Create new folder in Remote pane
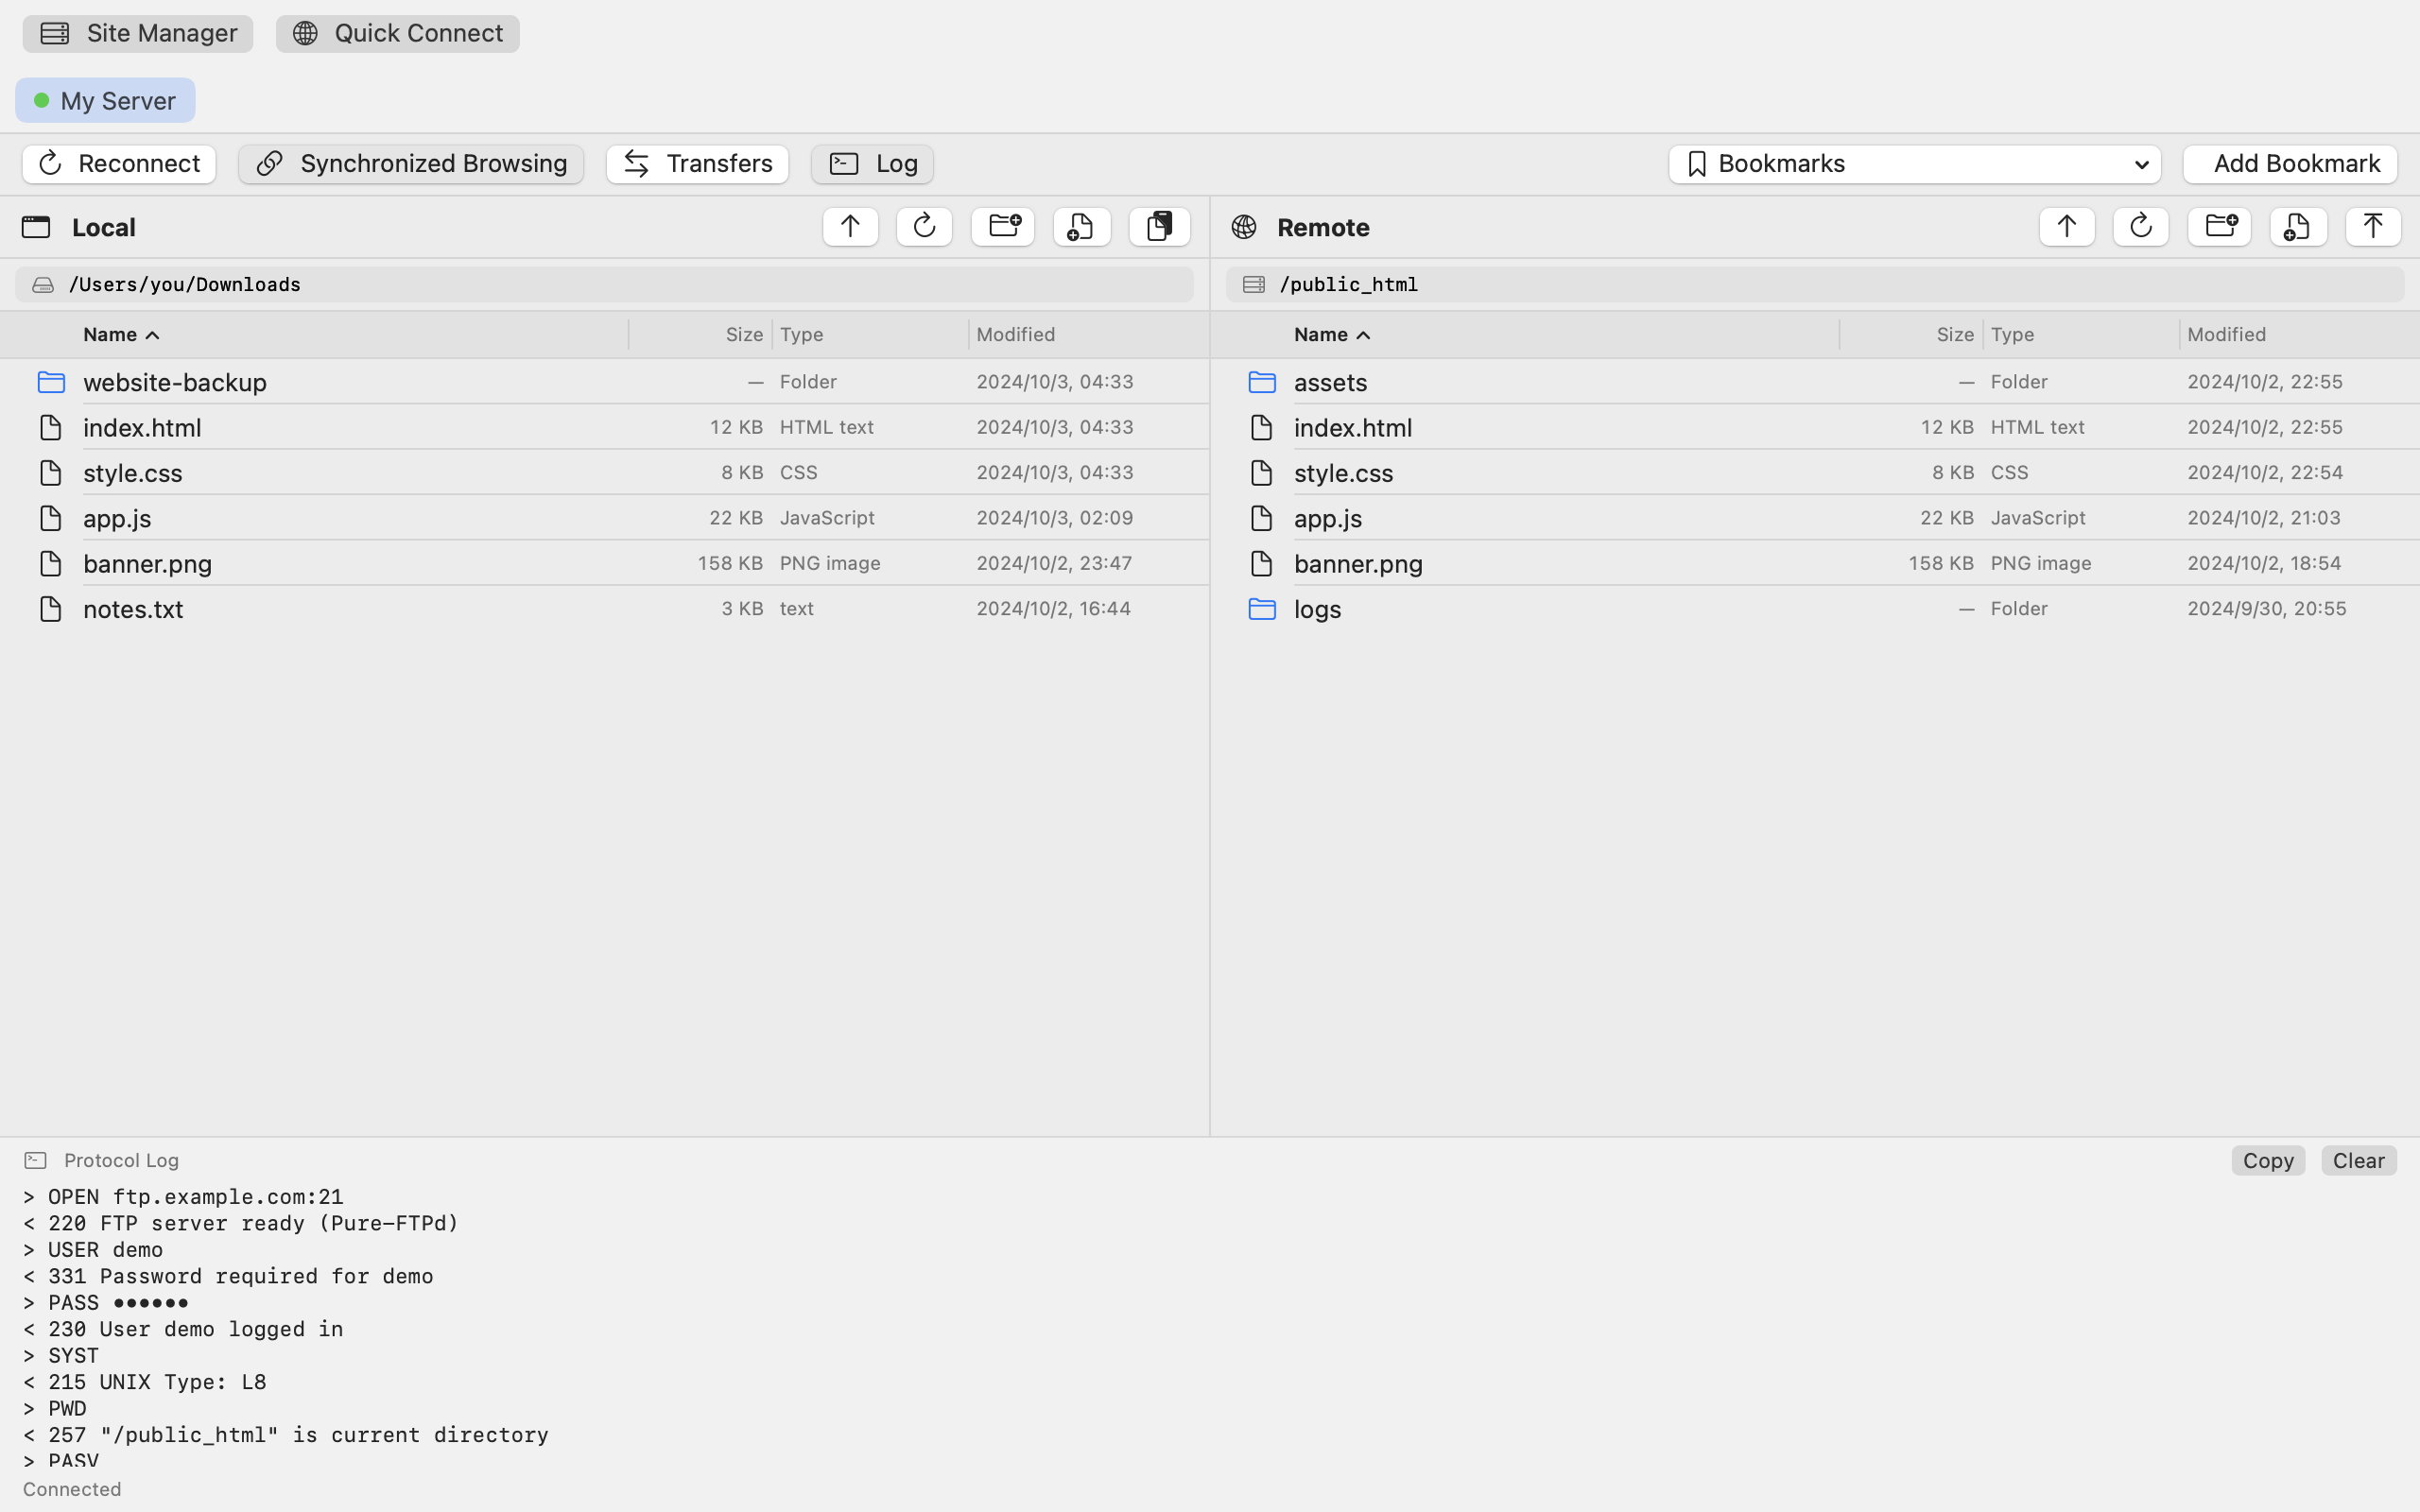The height and width of the screenshot is (1512, 2420). (x=2219, y=227)
